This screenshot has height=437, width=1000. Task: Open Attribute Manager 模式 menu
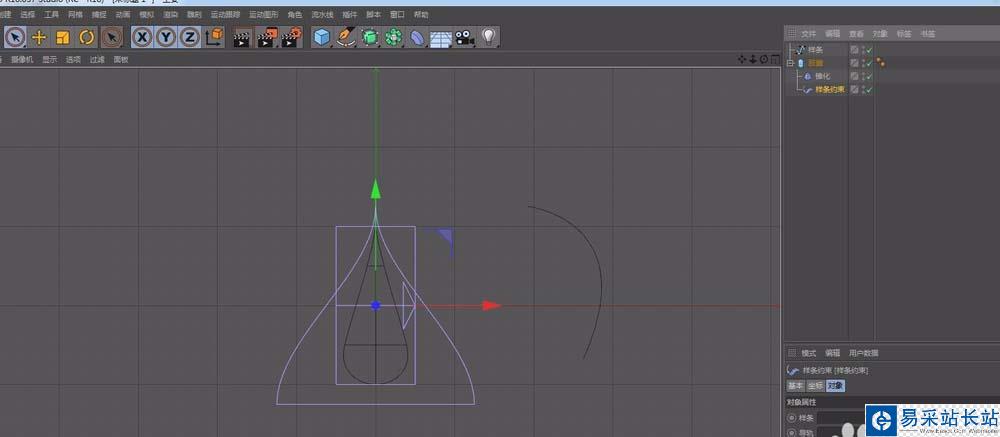click(x=809, y=353)
